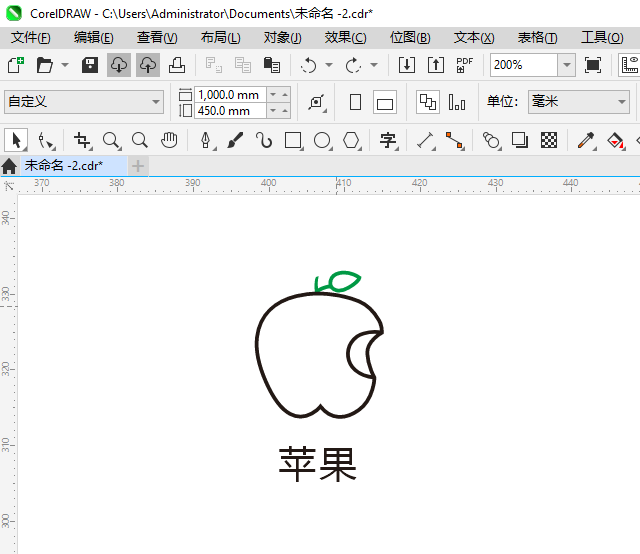Viewport: 640px width, 554px height.
Task: Select the Color Eyedropper tool
Action: (587, 140)
